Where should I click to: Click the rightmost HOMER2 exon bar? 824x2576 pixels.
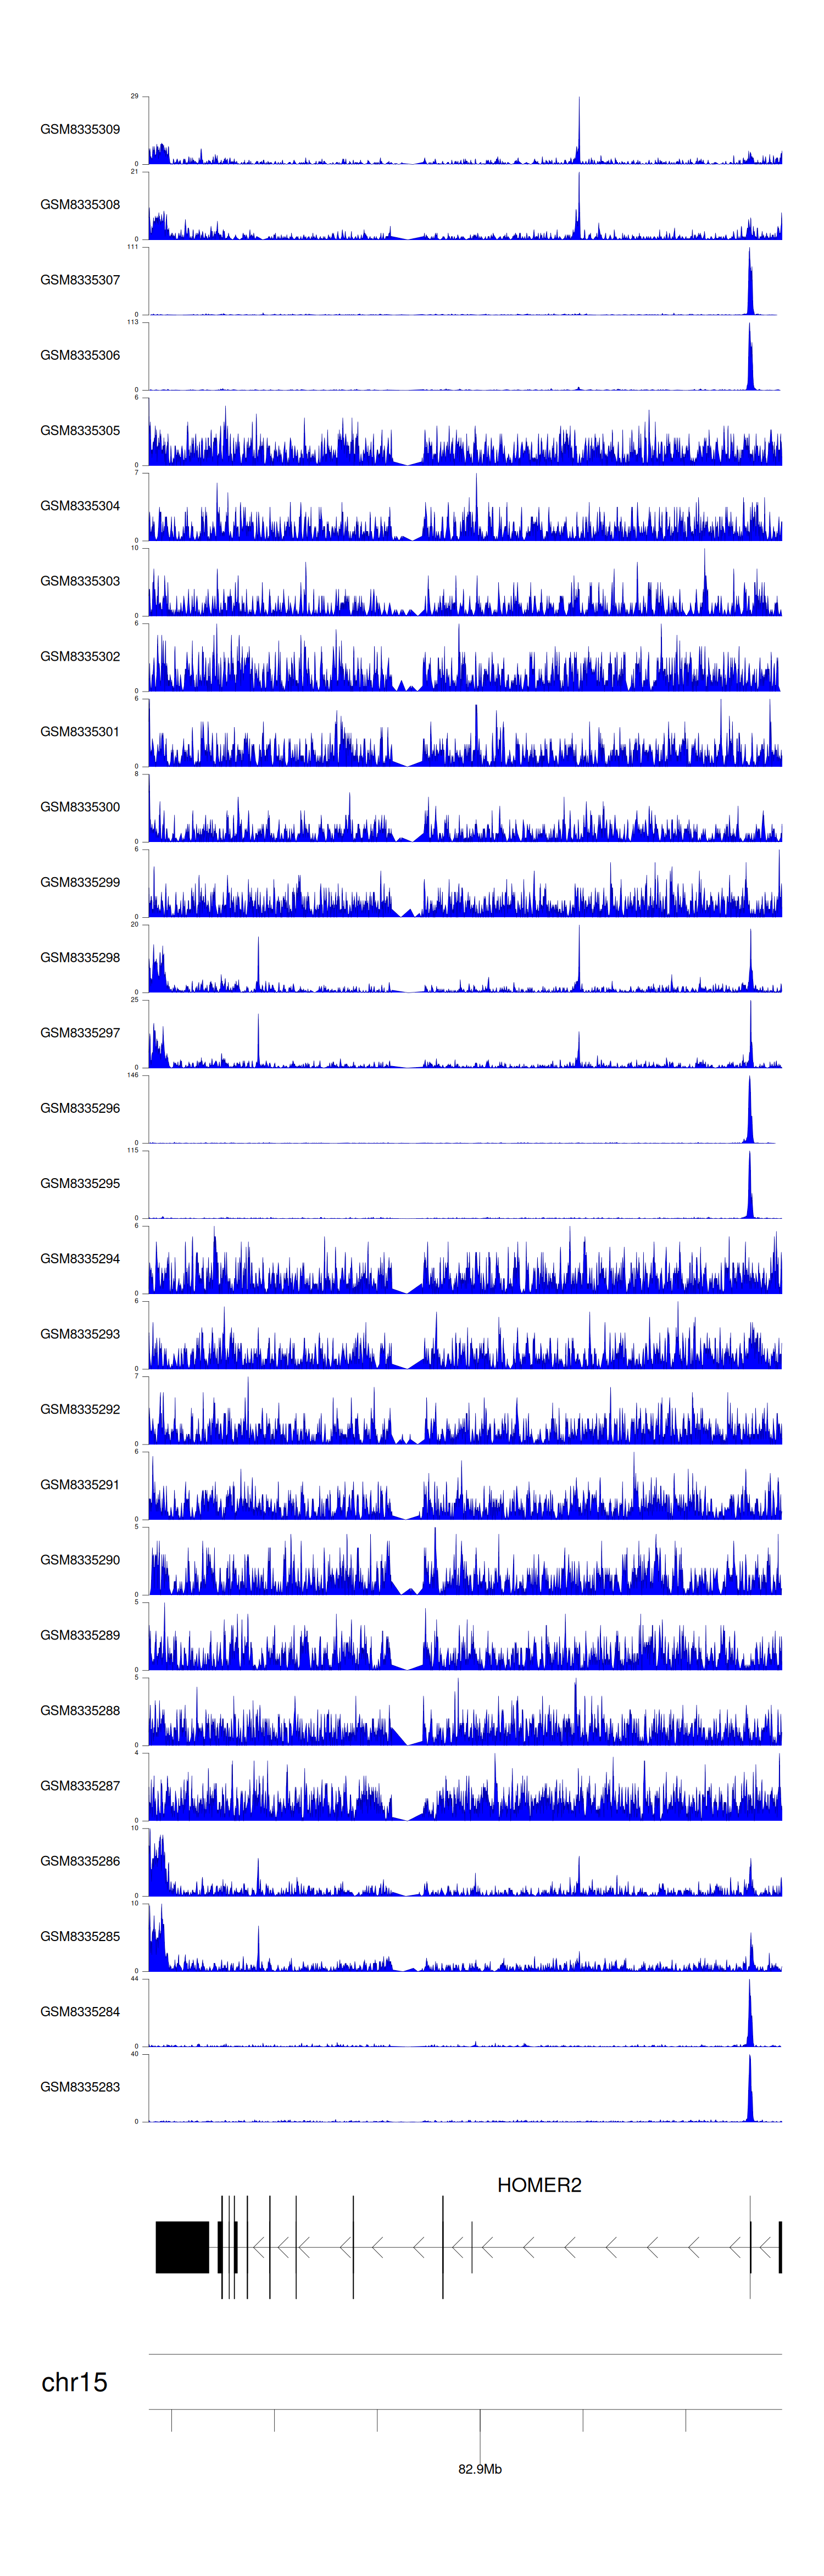[x=780, y=2247]
